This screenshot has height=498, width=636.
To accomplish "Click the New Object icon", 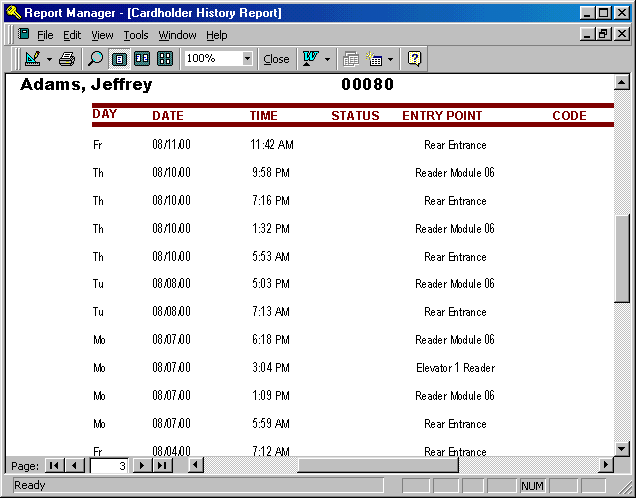I will tap(375, 59).
